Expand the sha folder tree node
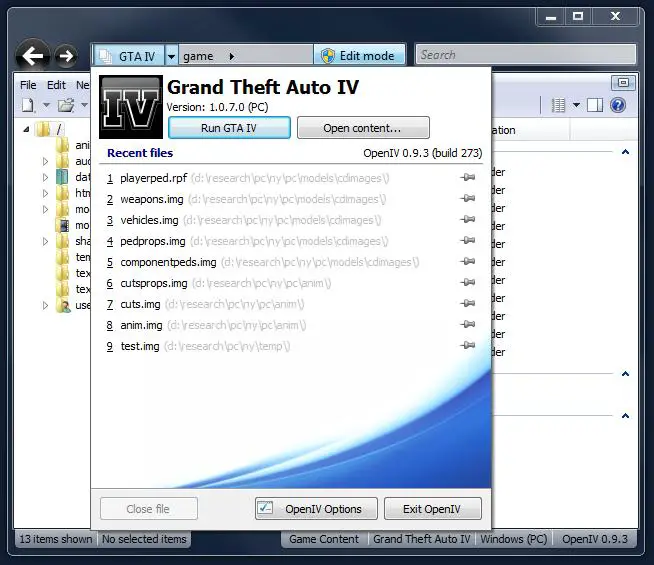 pos(45,241)
